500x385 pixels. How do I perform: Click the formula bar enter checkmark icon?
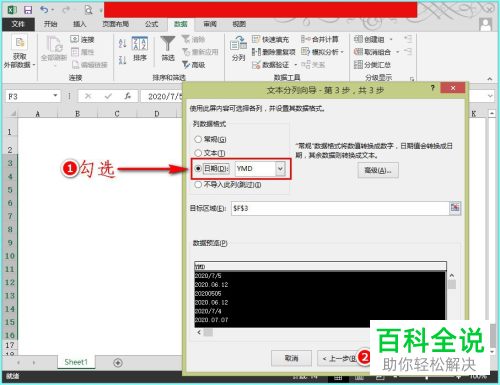[108, 96]
